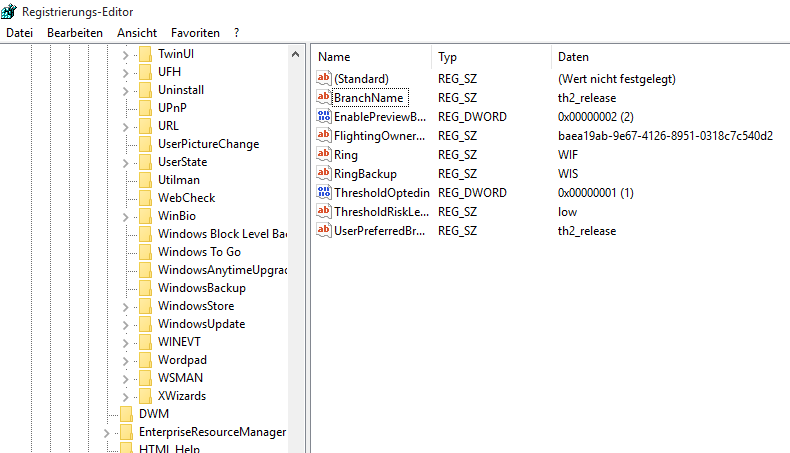Click the folder icon of UserPictureChange key
The width and height of the screenshot is (790, 453).
tap(145, 144)
